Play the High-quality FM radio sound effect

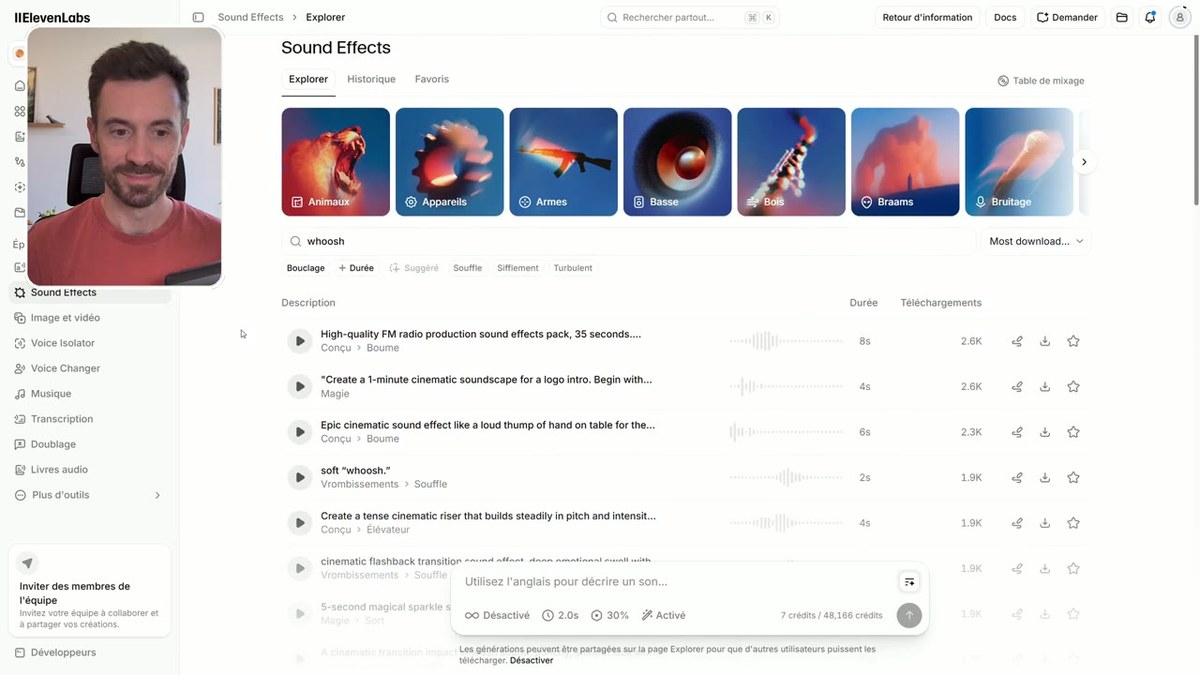click(299, 341)
